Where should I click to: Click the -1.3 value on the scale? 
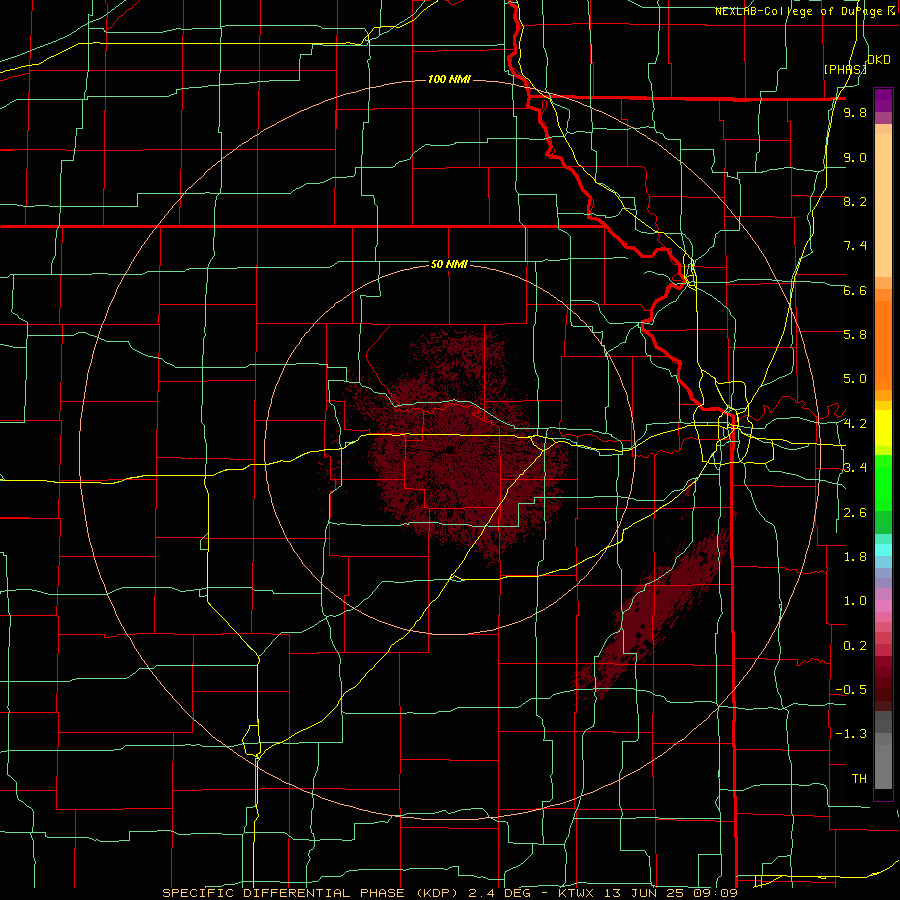tap(851, 734)
